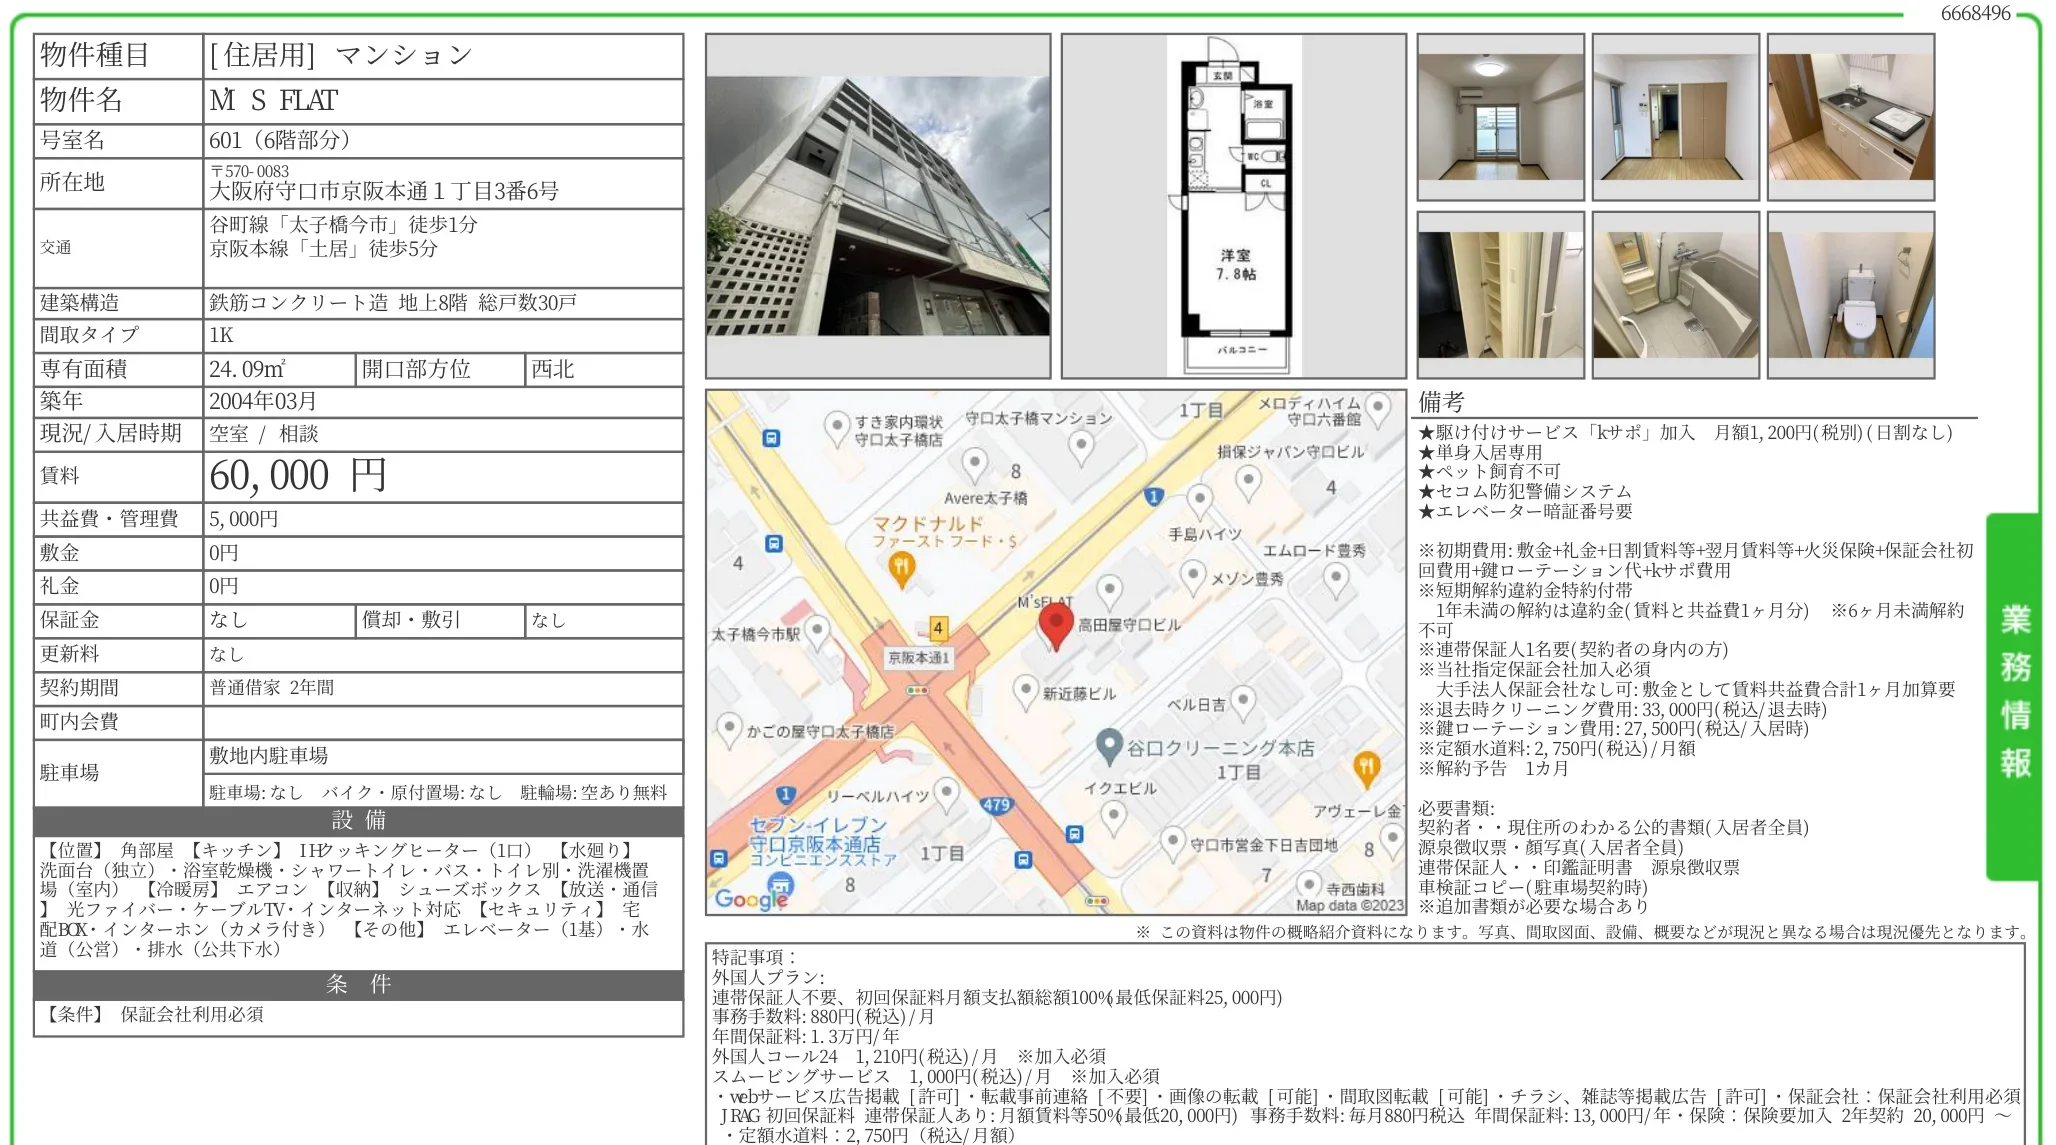Select the floor area 24.09㎡
Screen dimensions: 2056x1145
pos(247,369)
